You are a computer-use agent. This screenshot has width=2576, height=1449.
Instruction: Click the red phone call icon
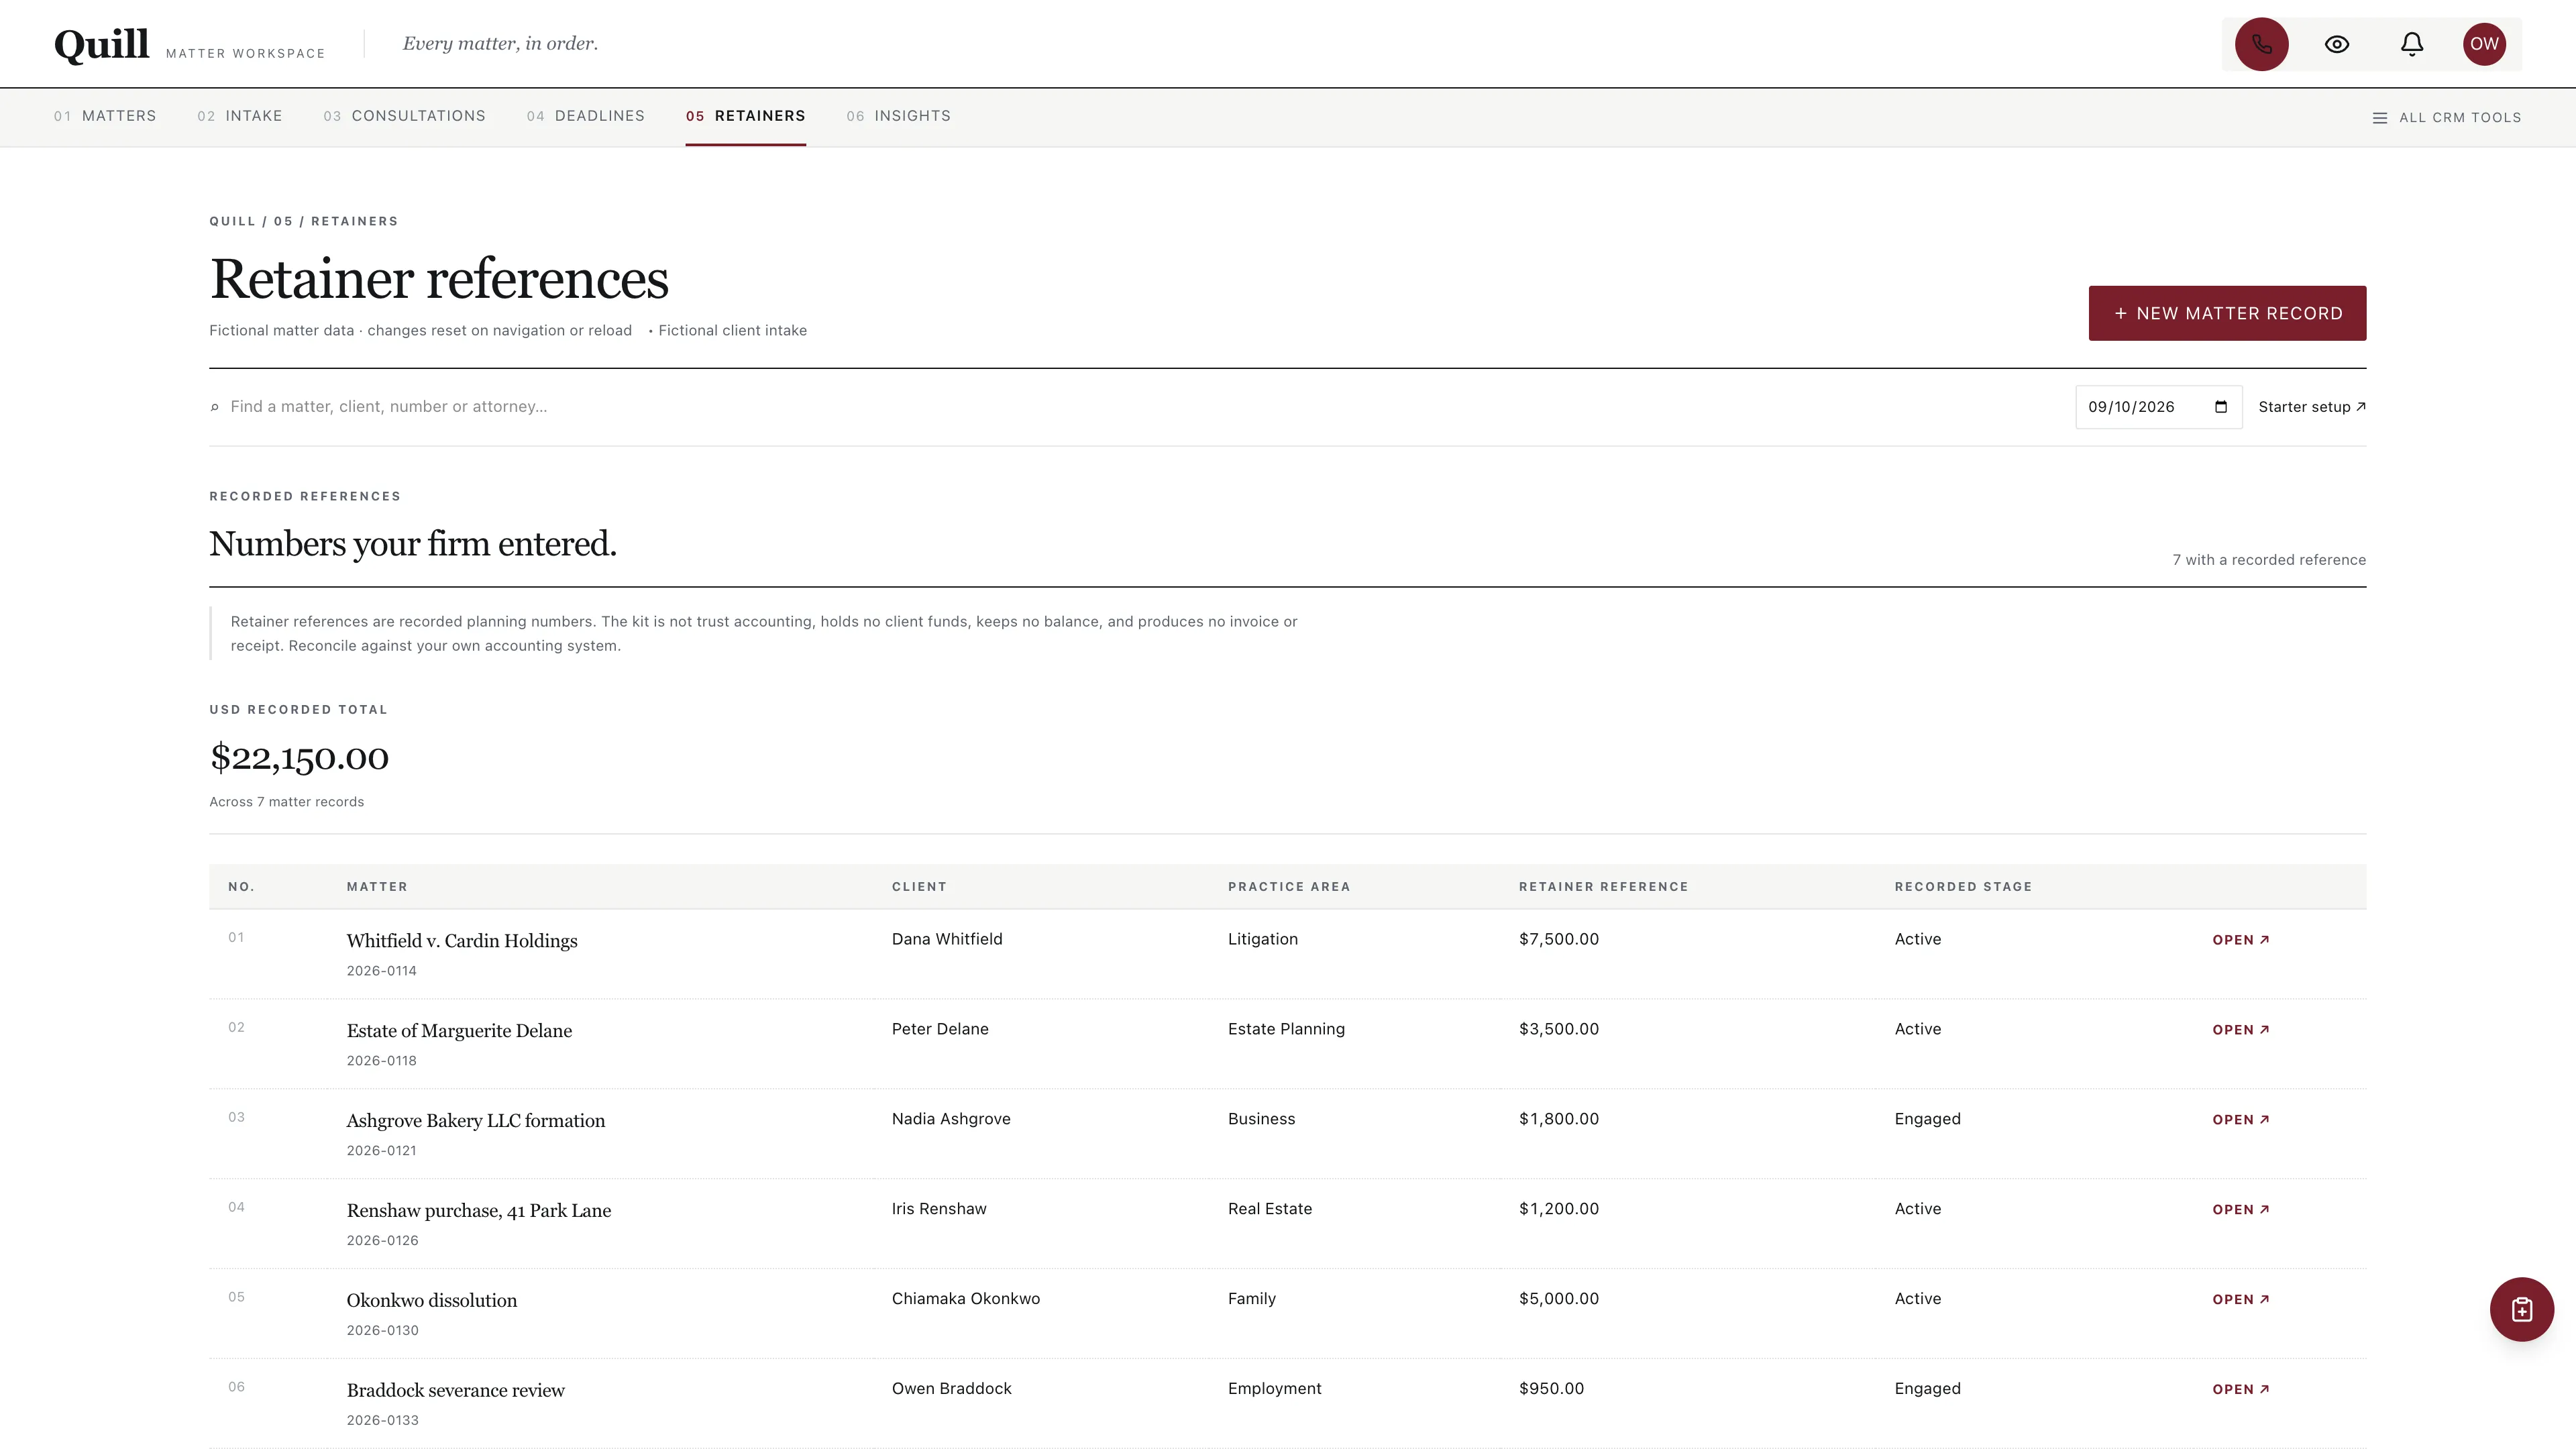pyautogui.click(x=2261, y=44)
